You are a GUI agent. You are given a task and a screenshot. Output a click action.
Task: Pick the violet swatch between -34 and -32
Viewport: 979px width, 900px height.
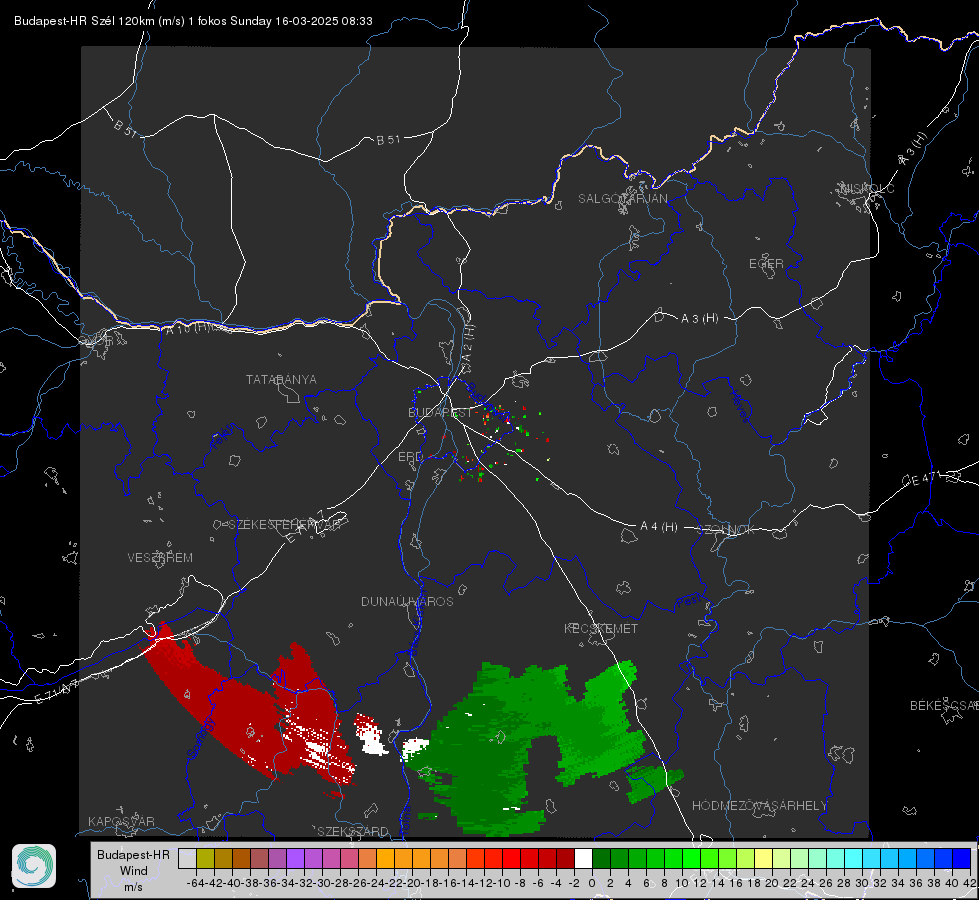tap(295, 859)
